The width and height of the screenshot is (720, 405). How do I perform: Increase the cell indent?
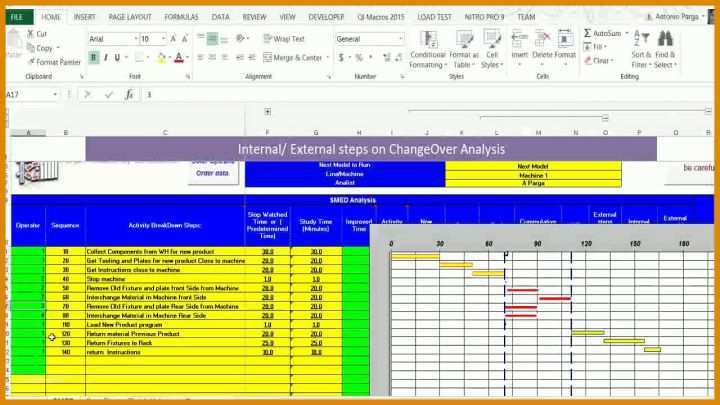pos(252,58)
